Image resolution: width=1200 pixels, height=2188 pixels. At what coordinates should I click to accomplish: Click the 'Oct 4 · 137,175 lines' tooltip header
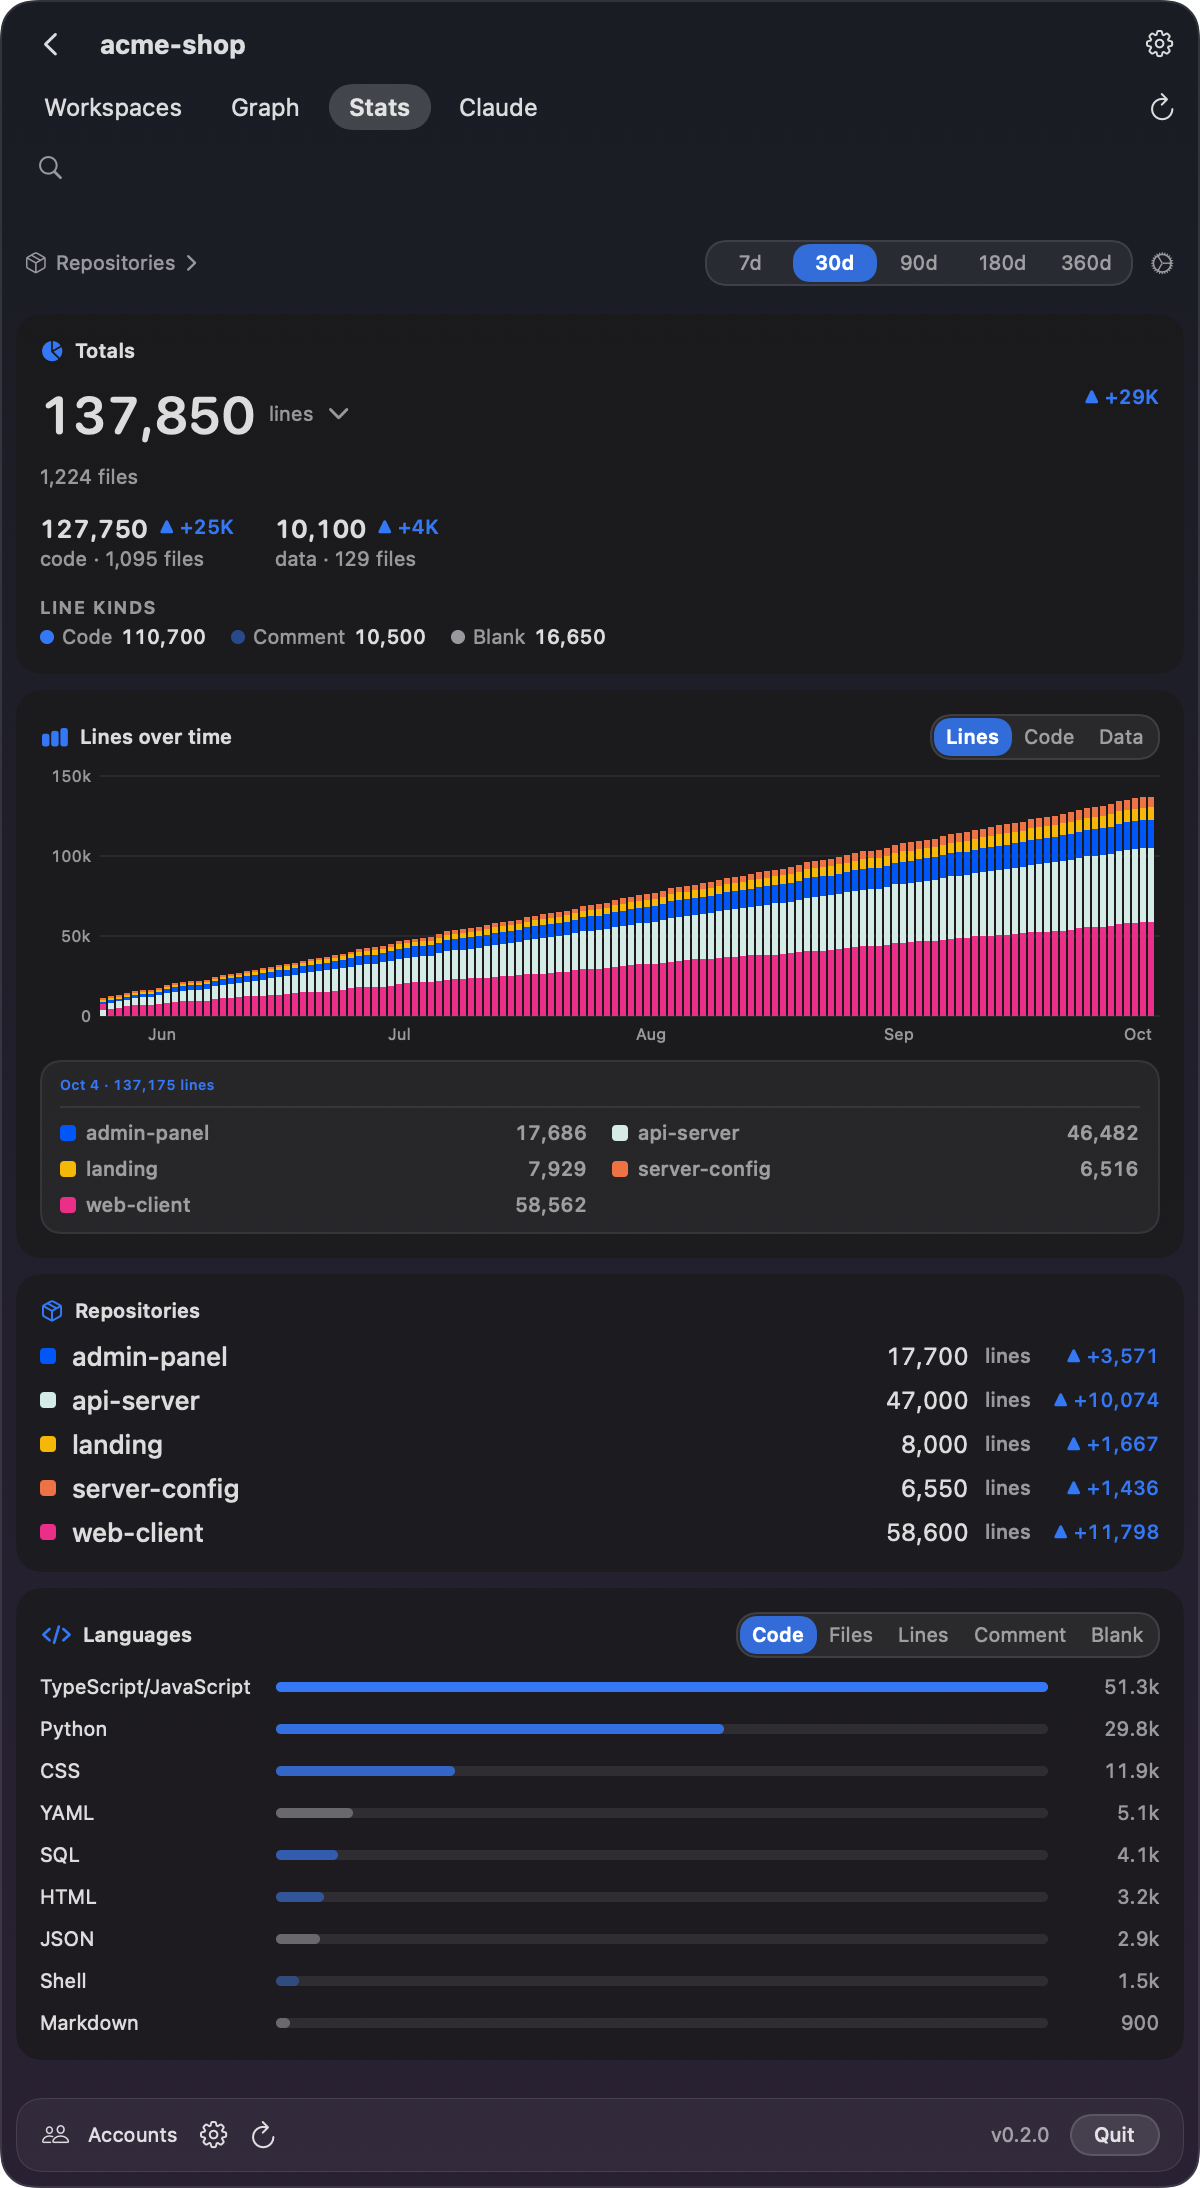point(137,1085)
